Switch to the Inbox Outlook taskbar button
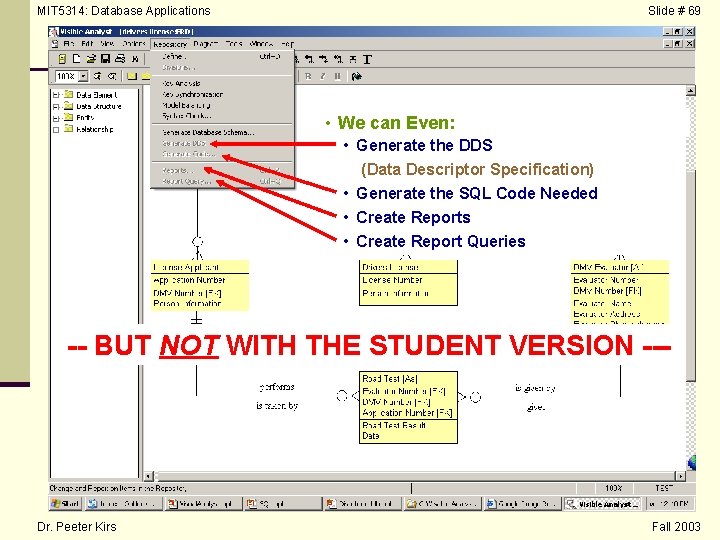Viewport: 720px width, 540px height. (x=124, y=504)
